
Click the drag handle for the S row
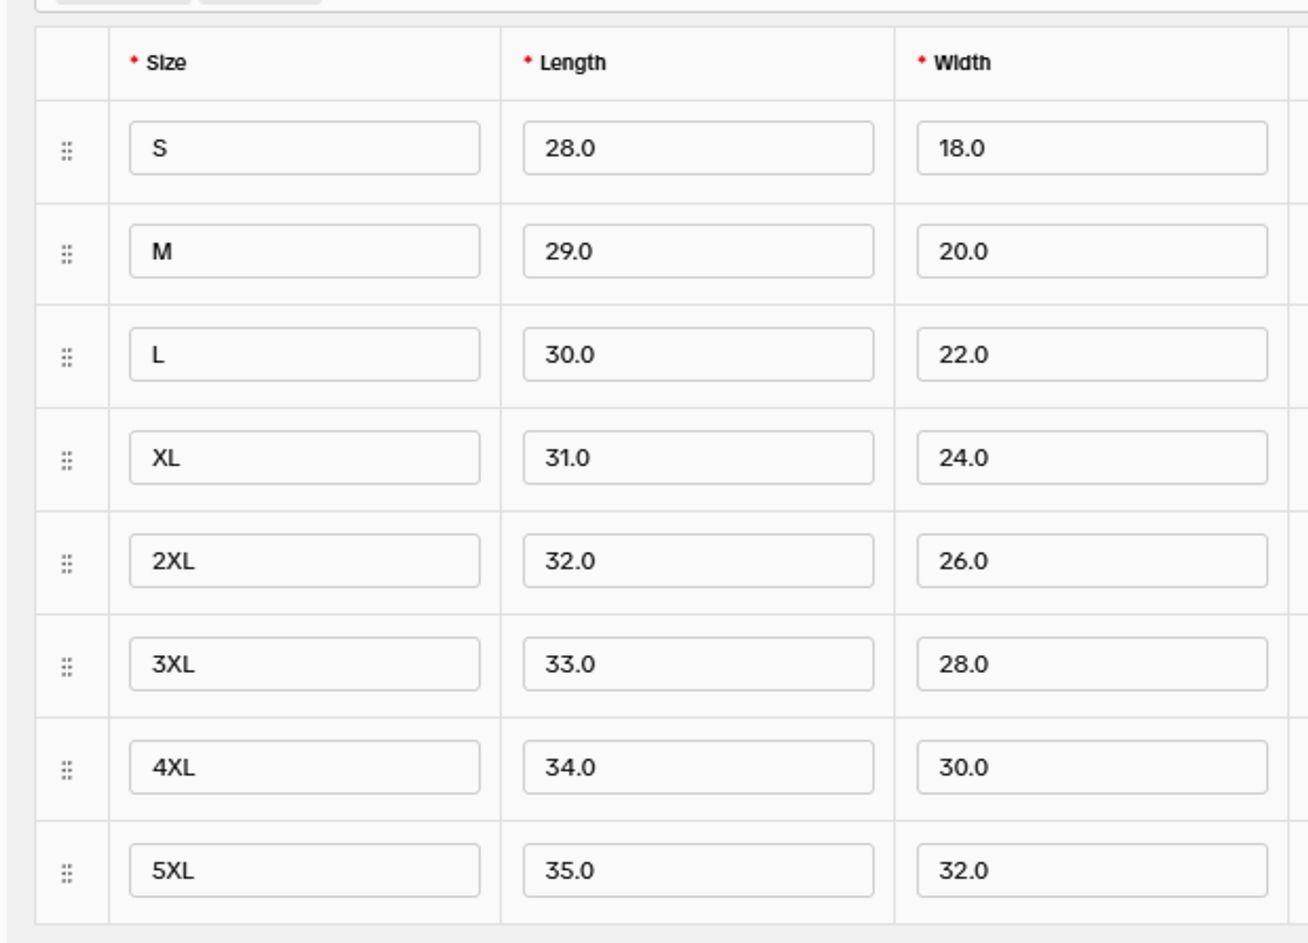click(x=67, y=151)
